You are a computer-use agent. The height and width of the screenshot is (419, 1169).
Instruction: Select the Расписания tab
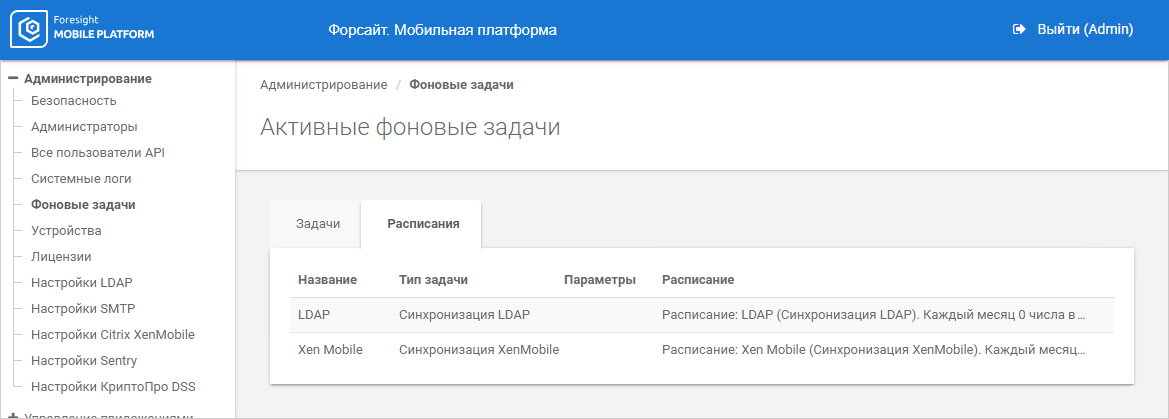423,224
